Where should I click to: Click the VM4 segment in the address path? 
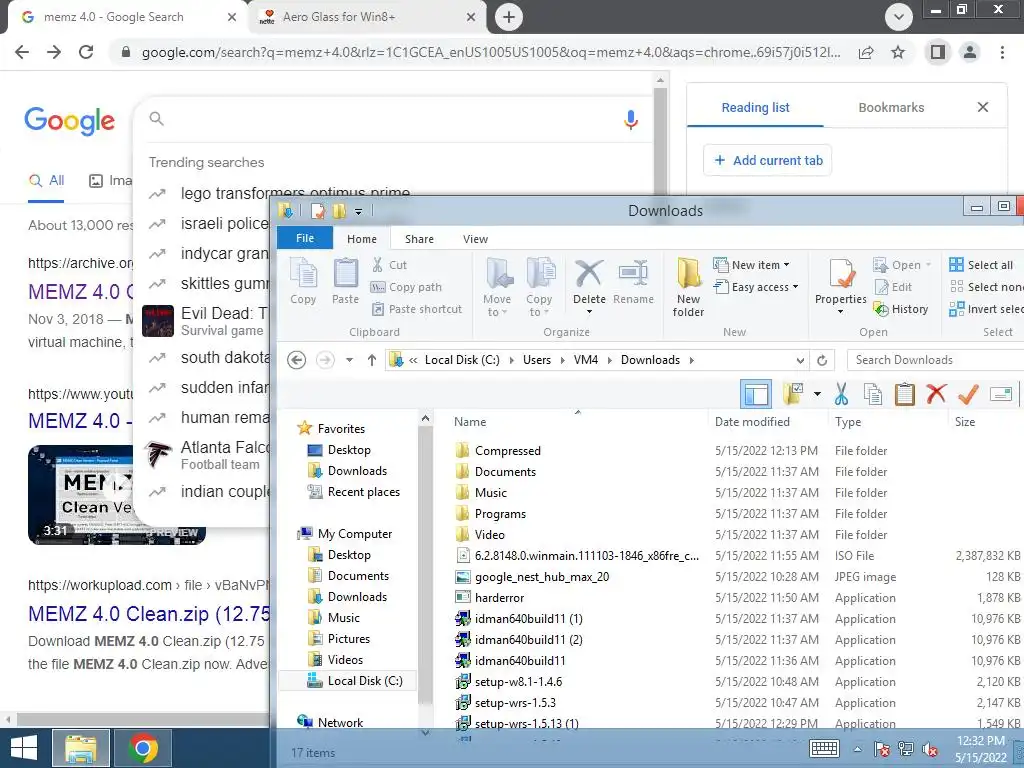point(586,360)
